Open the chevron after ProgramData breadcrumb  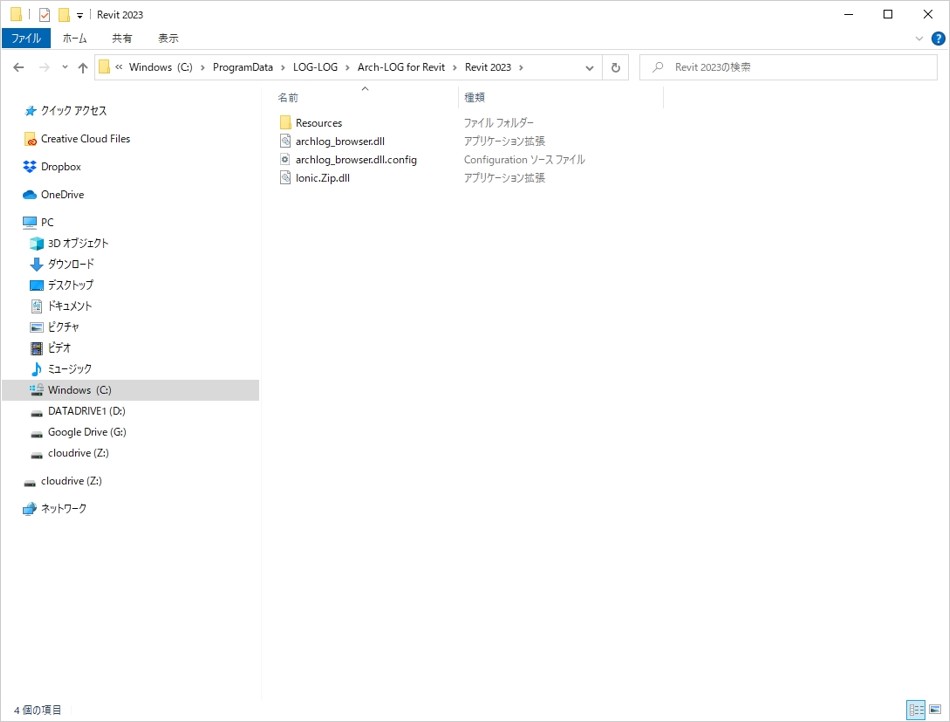click(x=282, y=67)
